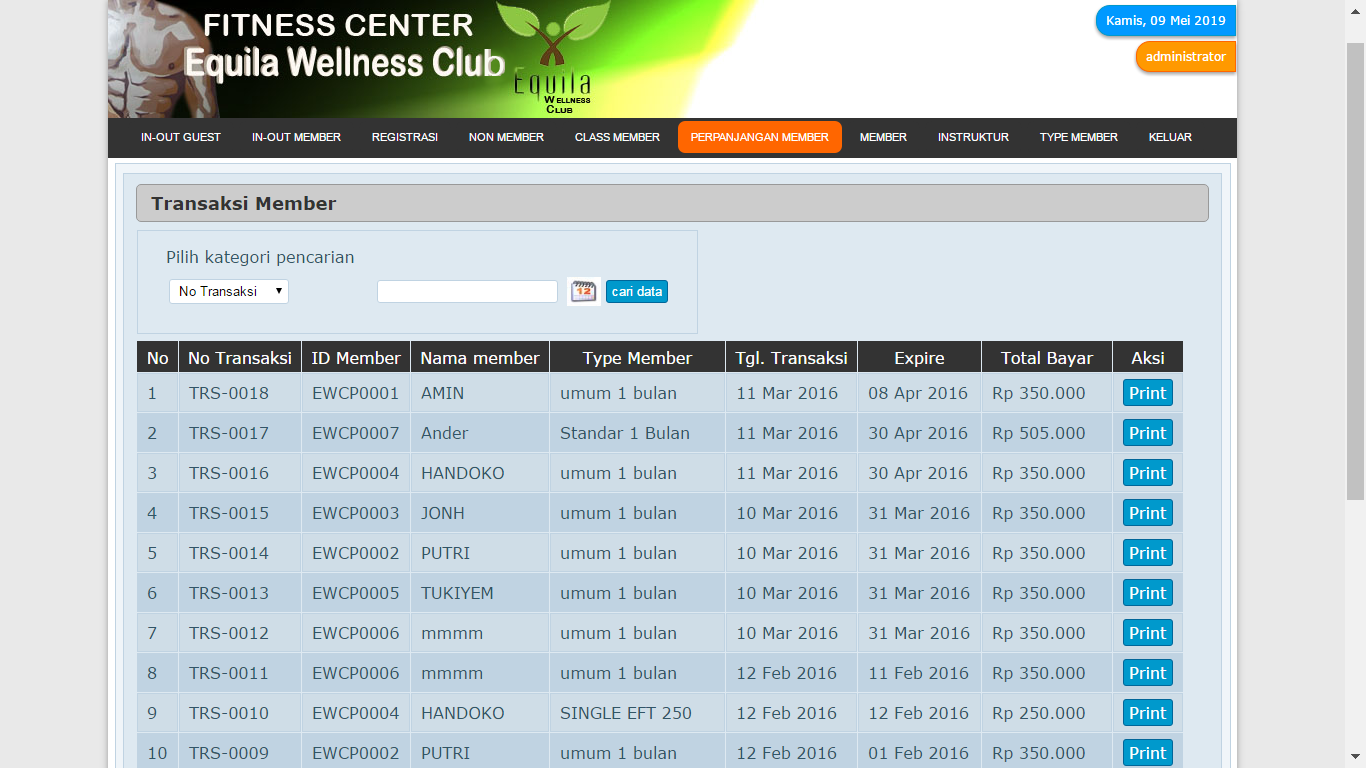Image resolution: width=1366 pixels, height=768 pixels.
Task: Click the Kamis, 09 Mei 2019 date badge
Action: click(x=1165, y=21)
